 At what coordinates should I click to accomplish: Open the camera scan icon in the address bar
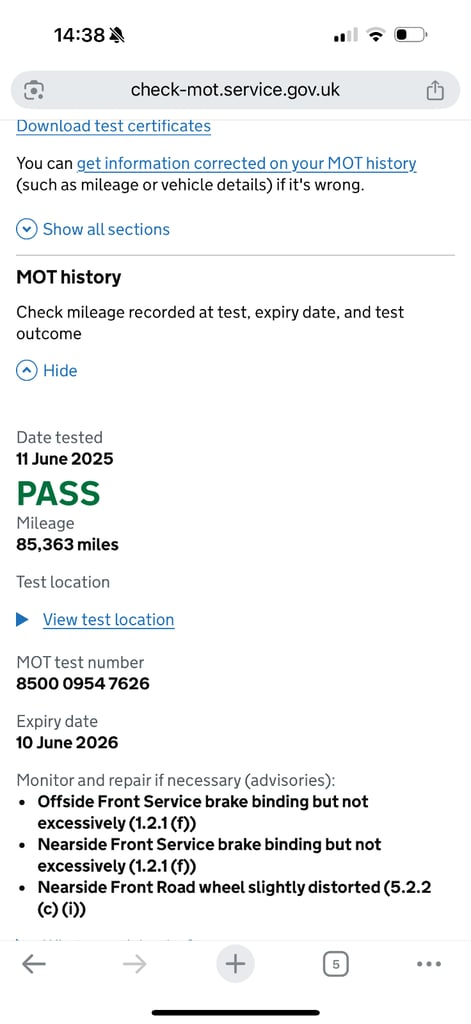[x=34, y=89]
